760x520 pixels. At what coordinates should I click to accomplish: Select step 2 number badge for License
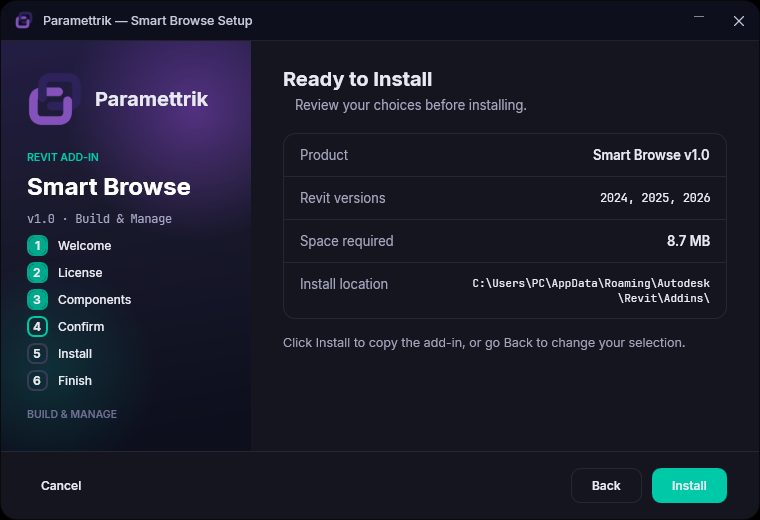(37, 273)
